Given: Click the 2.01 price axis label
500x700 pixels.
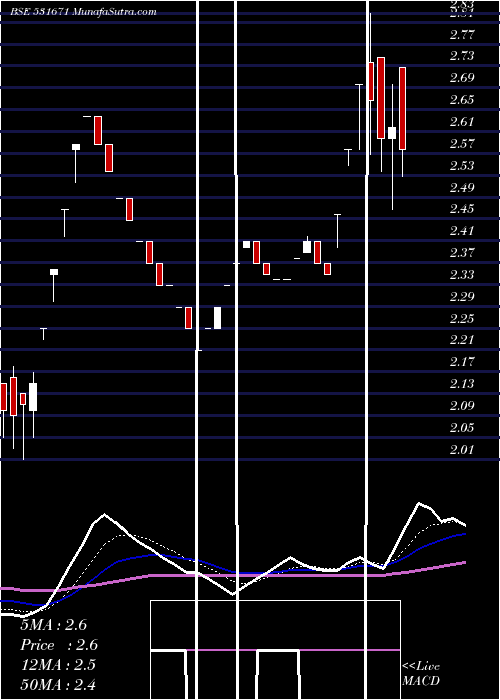Looking at the screenshot, I should click(x=462, y=450).
